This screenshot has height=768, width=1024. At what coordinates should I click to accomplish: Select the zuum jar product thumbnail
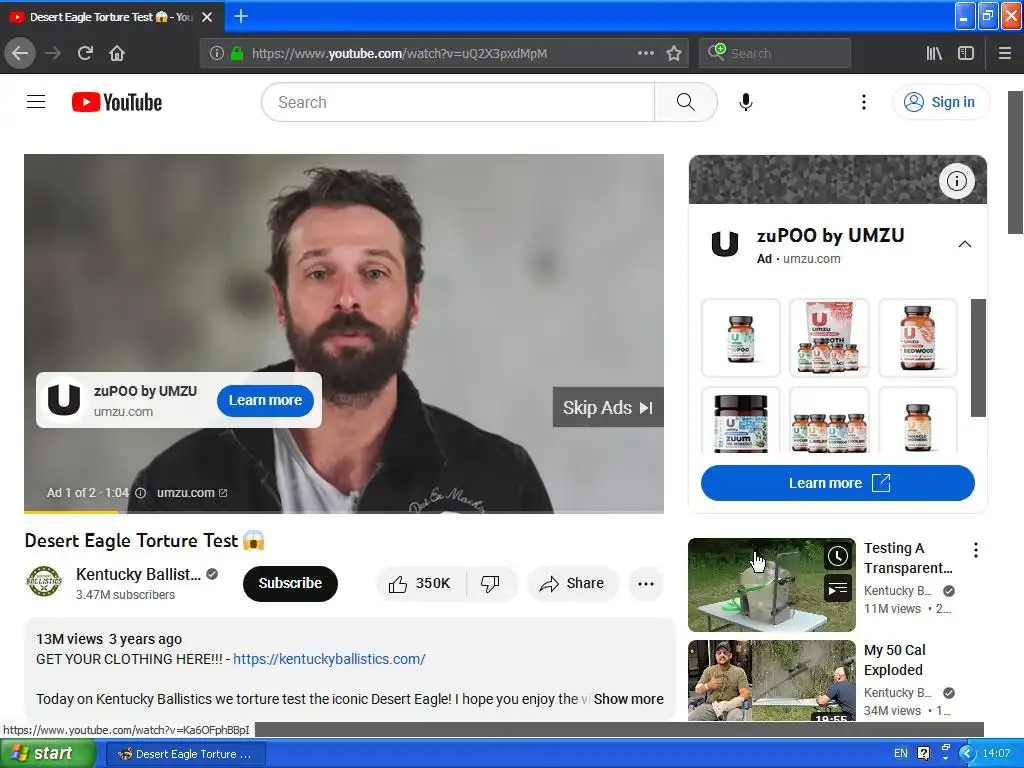point(741,420)
